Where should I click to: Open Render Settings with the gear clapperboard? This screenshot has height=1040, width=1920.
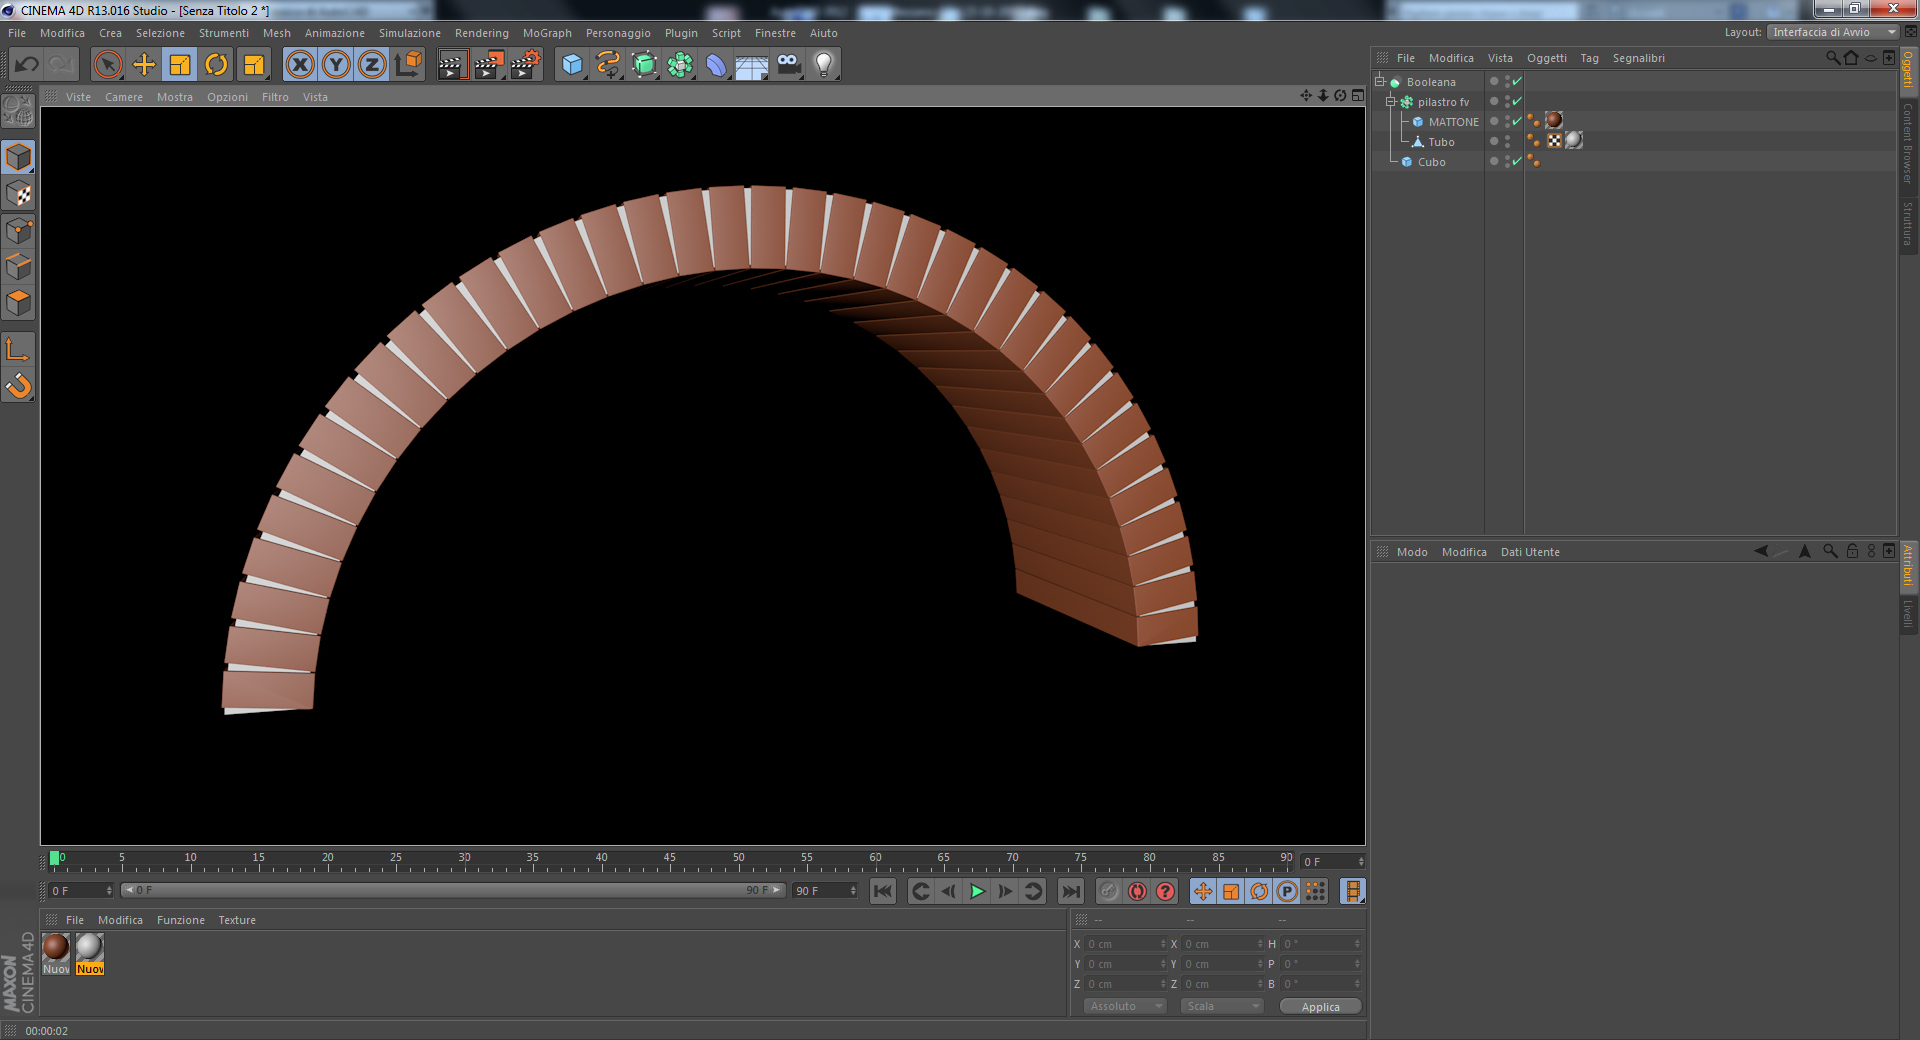[x=525, y=65]
